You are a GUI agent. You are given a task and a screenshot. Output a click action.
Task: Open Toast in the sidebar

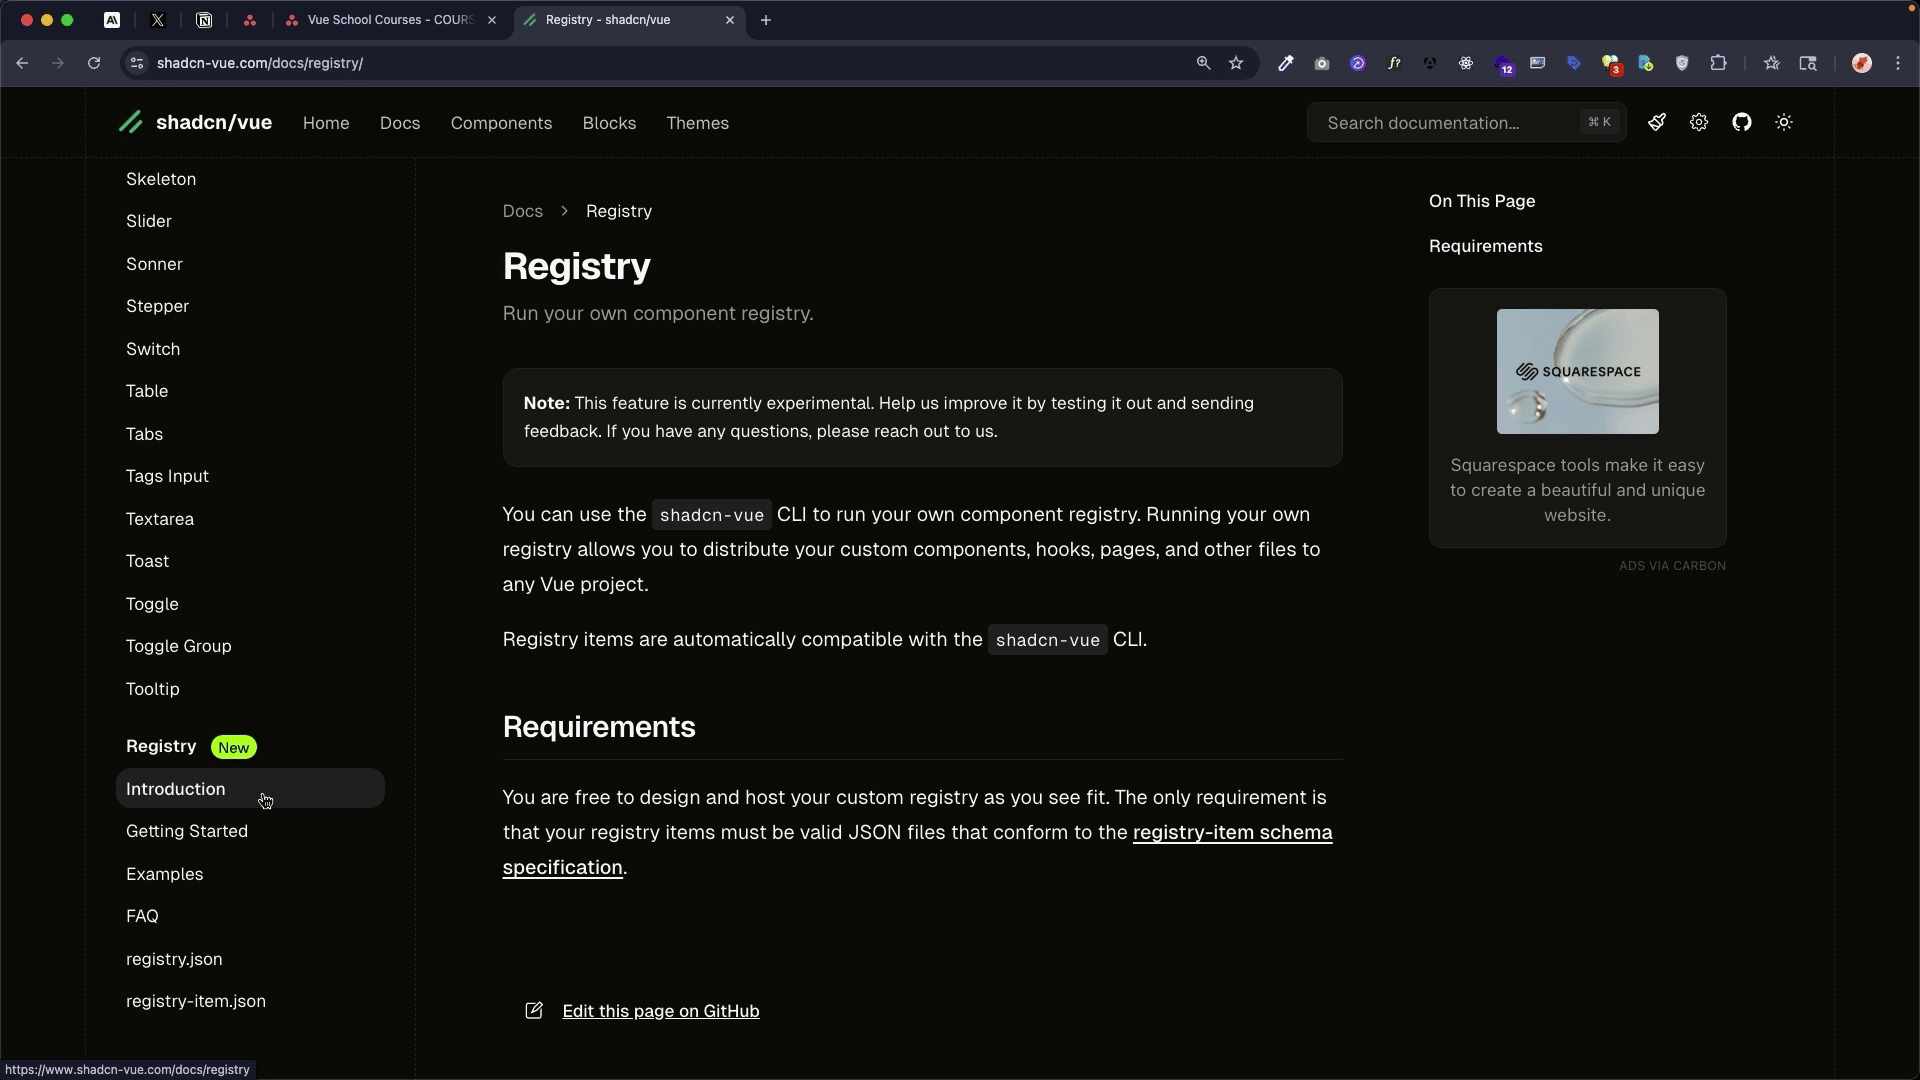click(147, 561)
